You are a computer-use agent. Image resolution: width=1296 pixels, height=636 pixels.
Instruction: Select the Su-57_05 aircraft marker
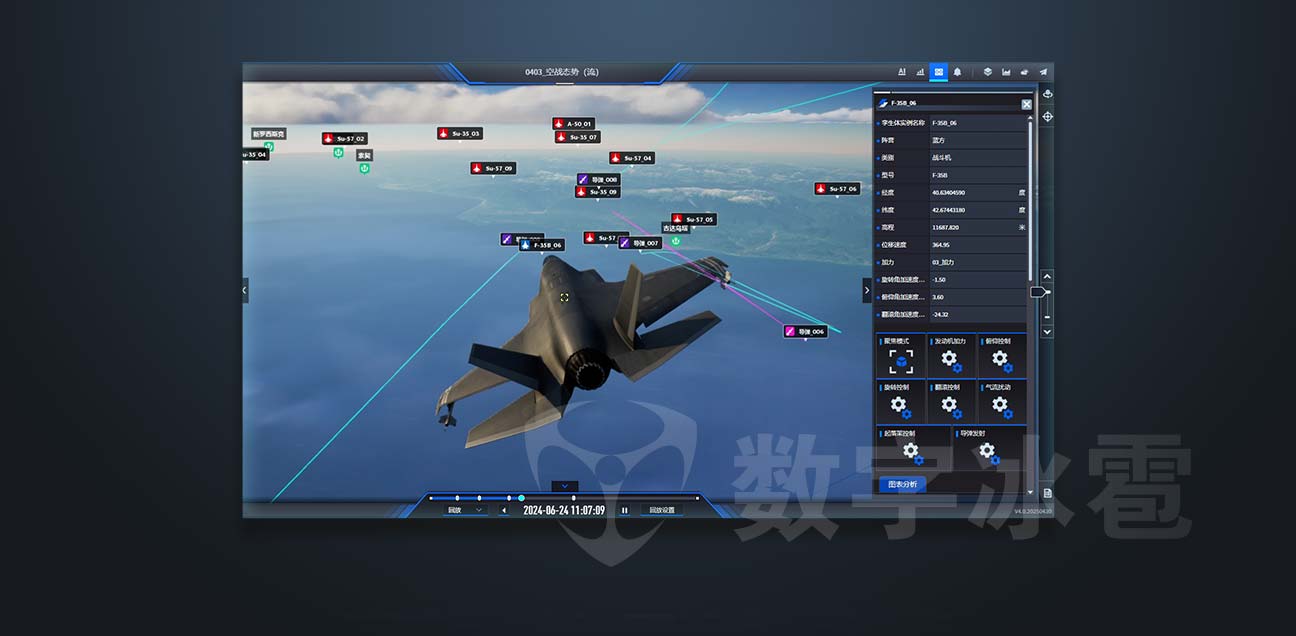coord(693,219)
